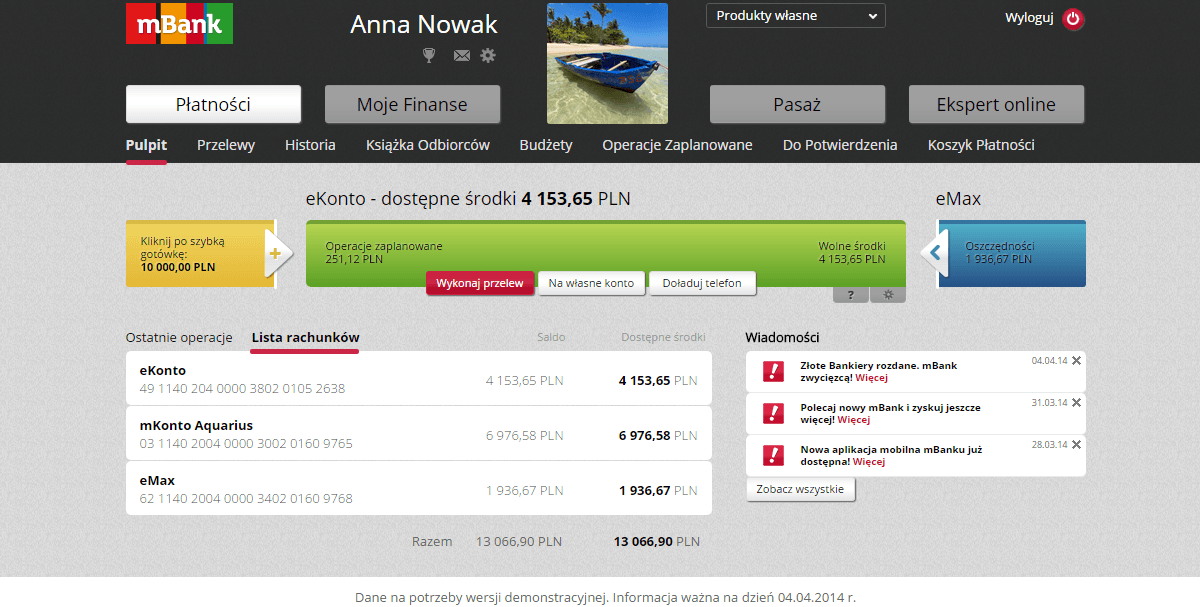The image size is (1200, 607).
Task: Select the eKonto account row name
Action: pos(163,371)
